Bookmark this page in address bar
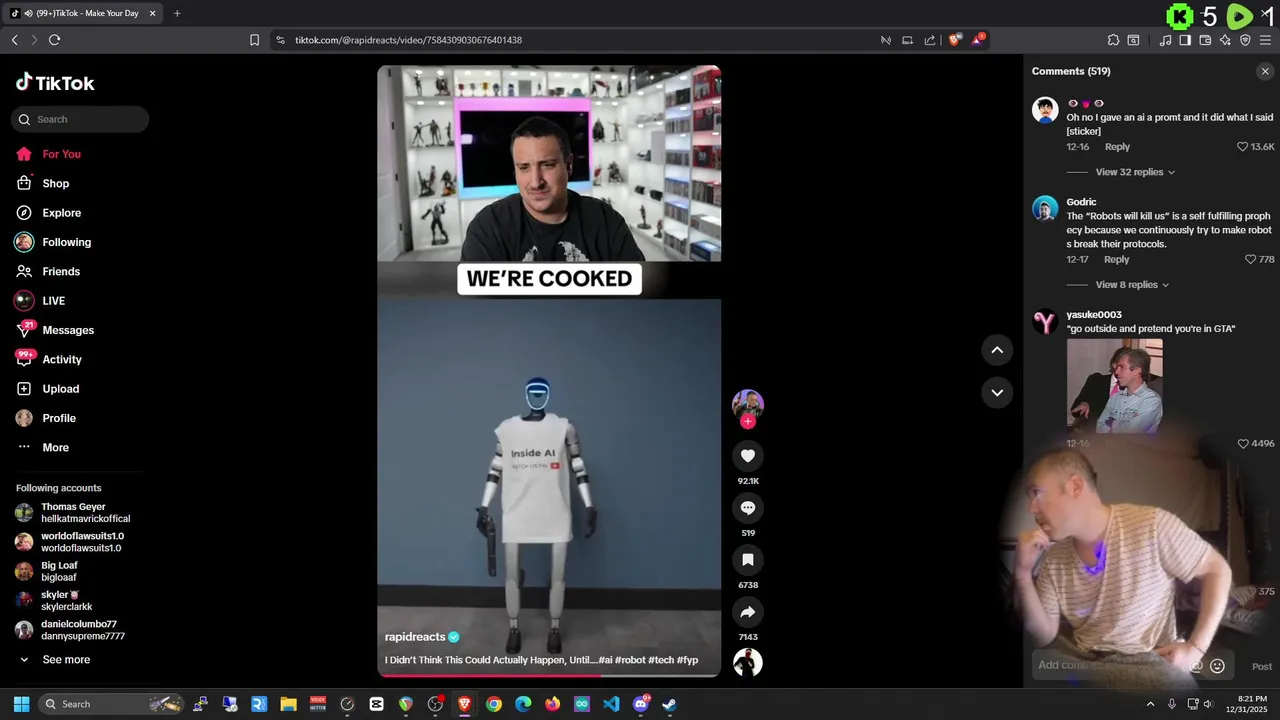This screenshot has height=720, width=1280. (254, 40)
